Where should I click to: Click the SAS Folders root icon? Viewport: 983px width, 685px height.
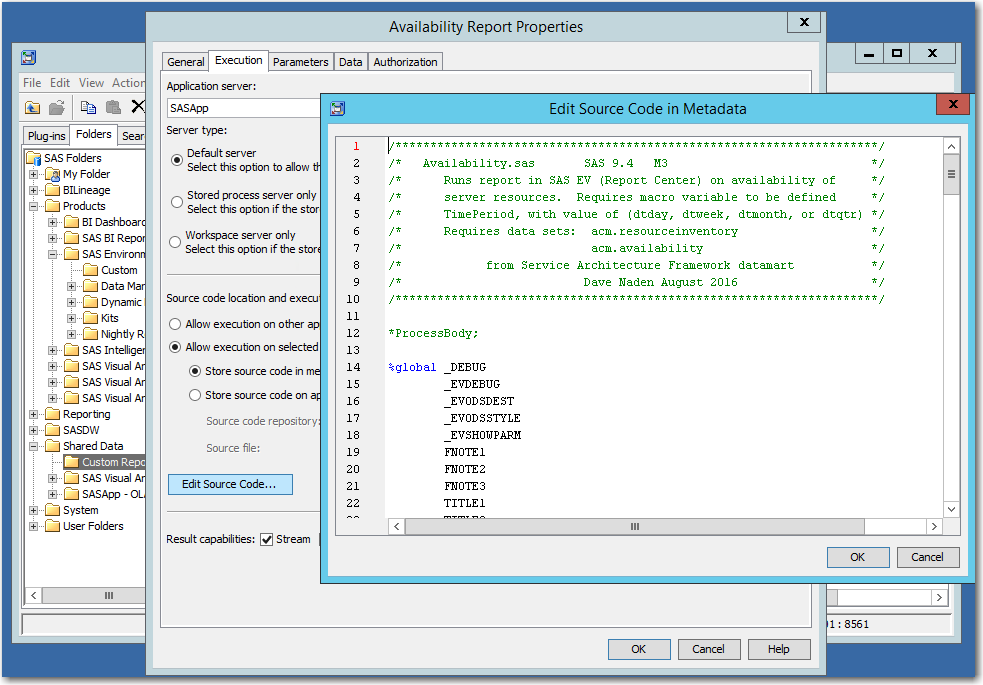34,158
